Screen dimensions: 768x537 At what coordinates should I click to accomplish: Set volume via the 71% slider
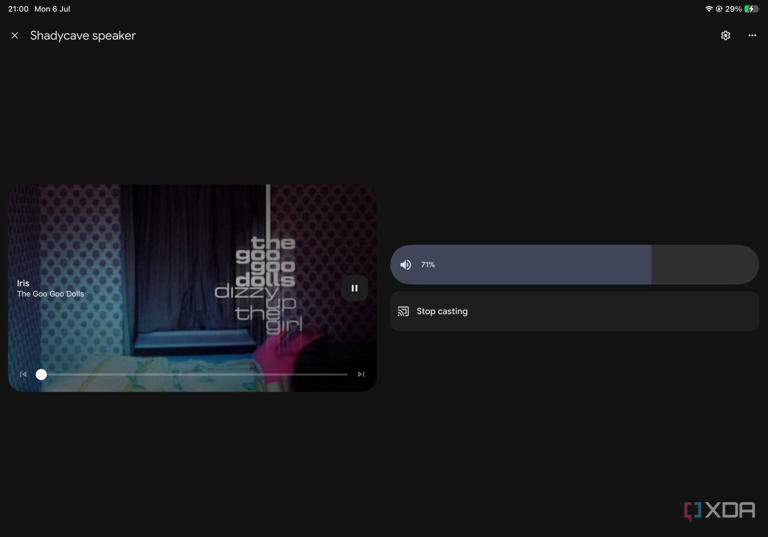click(574, 265)
